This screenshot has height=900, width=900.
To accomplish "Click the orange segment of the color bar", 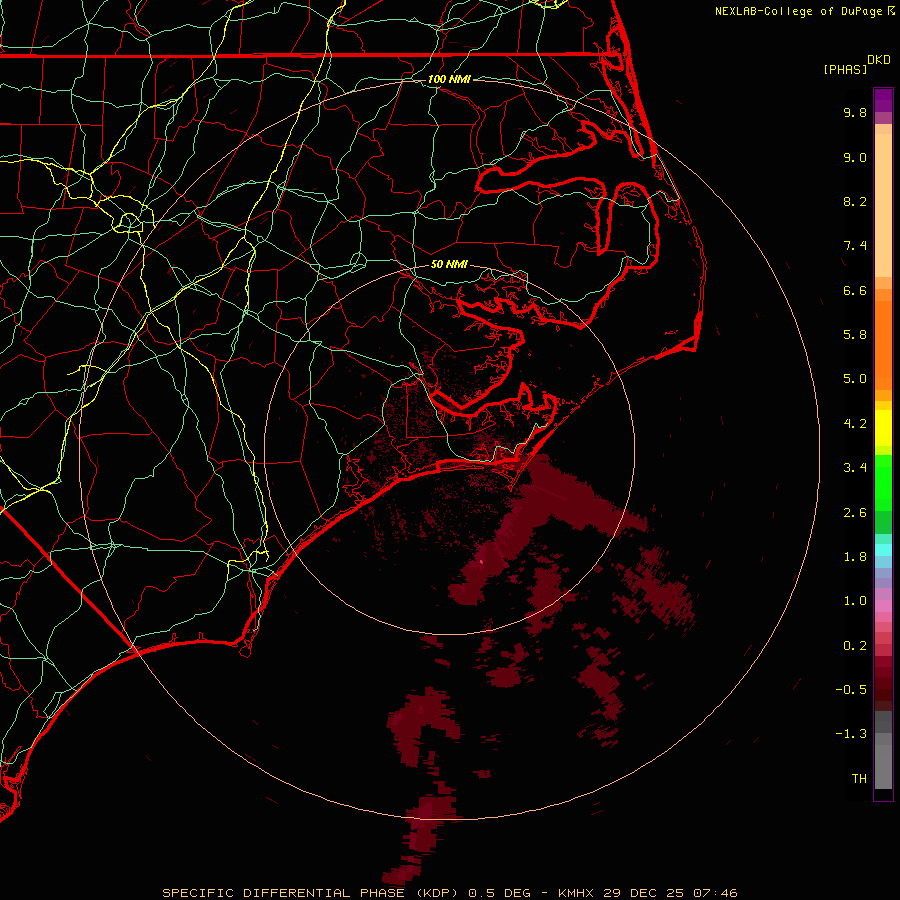I will [883, 344].
